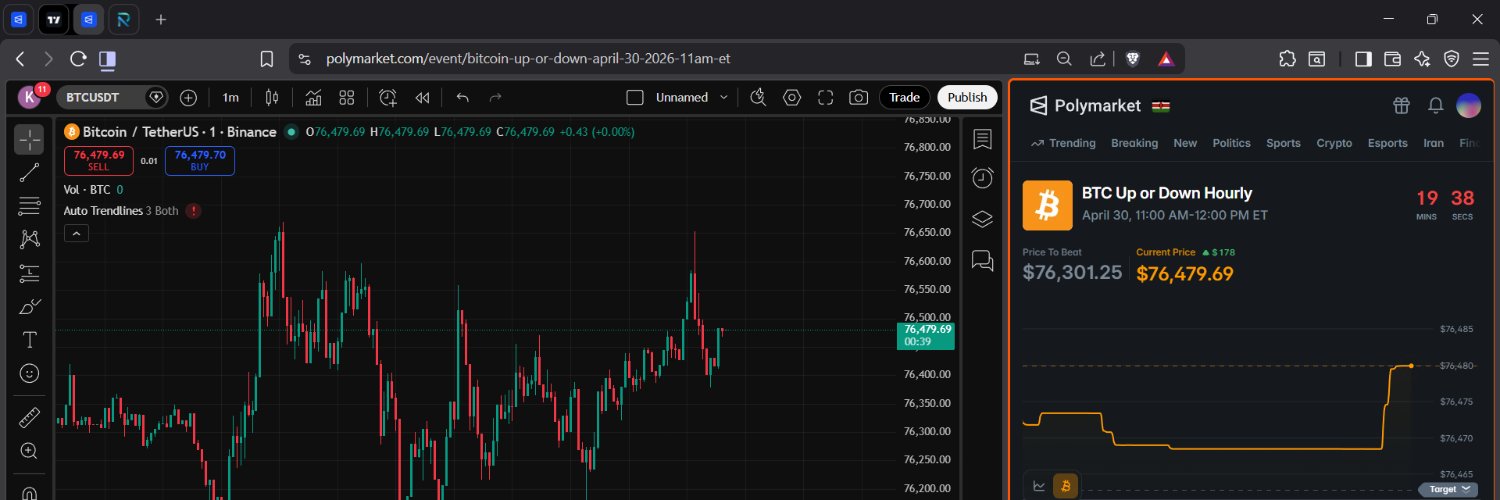
Task: Open Brave VPN shield icon
Action: (x=1452, y=59)
